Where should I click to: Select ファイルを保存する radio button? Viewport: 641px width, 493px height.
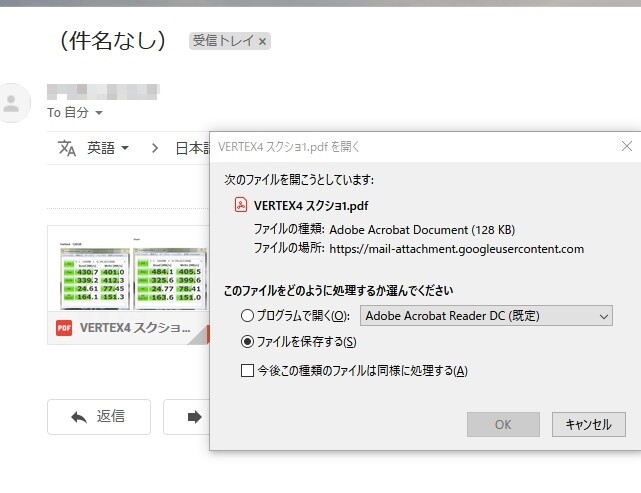(247, 341)
